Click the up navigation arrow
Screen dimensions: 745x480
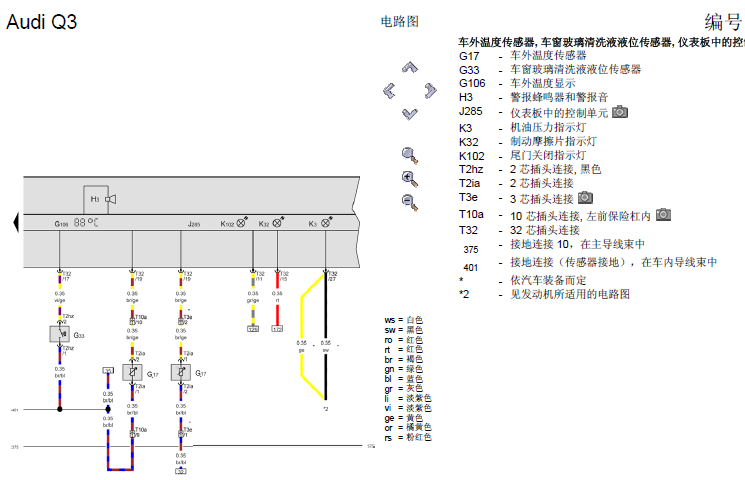(x=410, y=67)
